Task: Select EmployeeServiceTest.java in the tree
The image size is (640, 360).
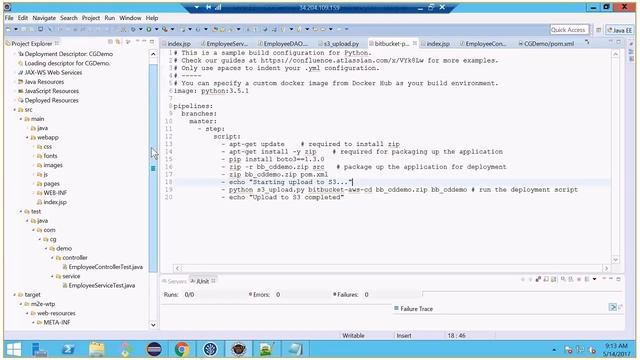Action: tap(98, 286)
